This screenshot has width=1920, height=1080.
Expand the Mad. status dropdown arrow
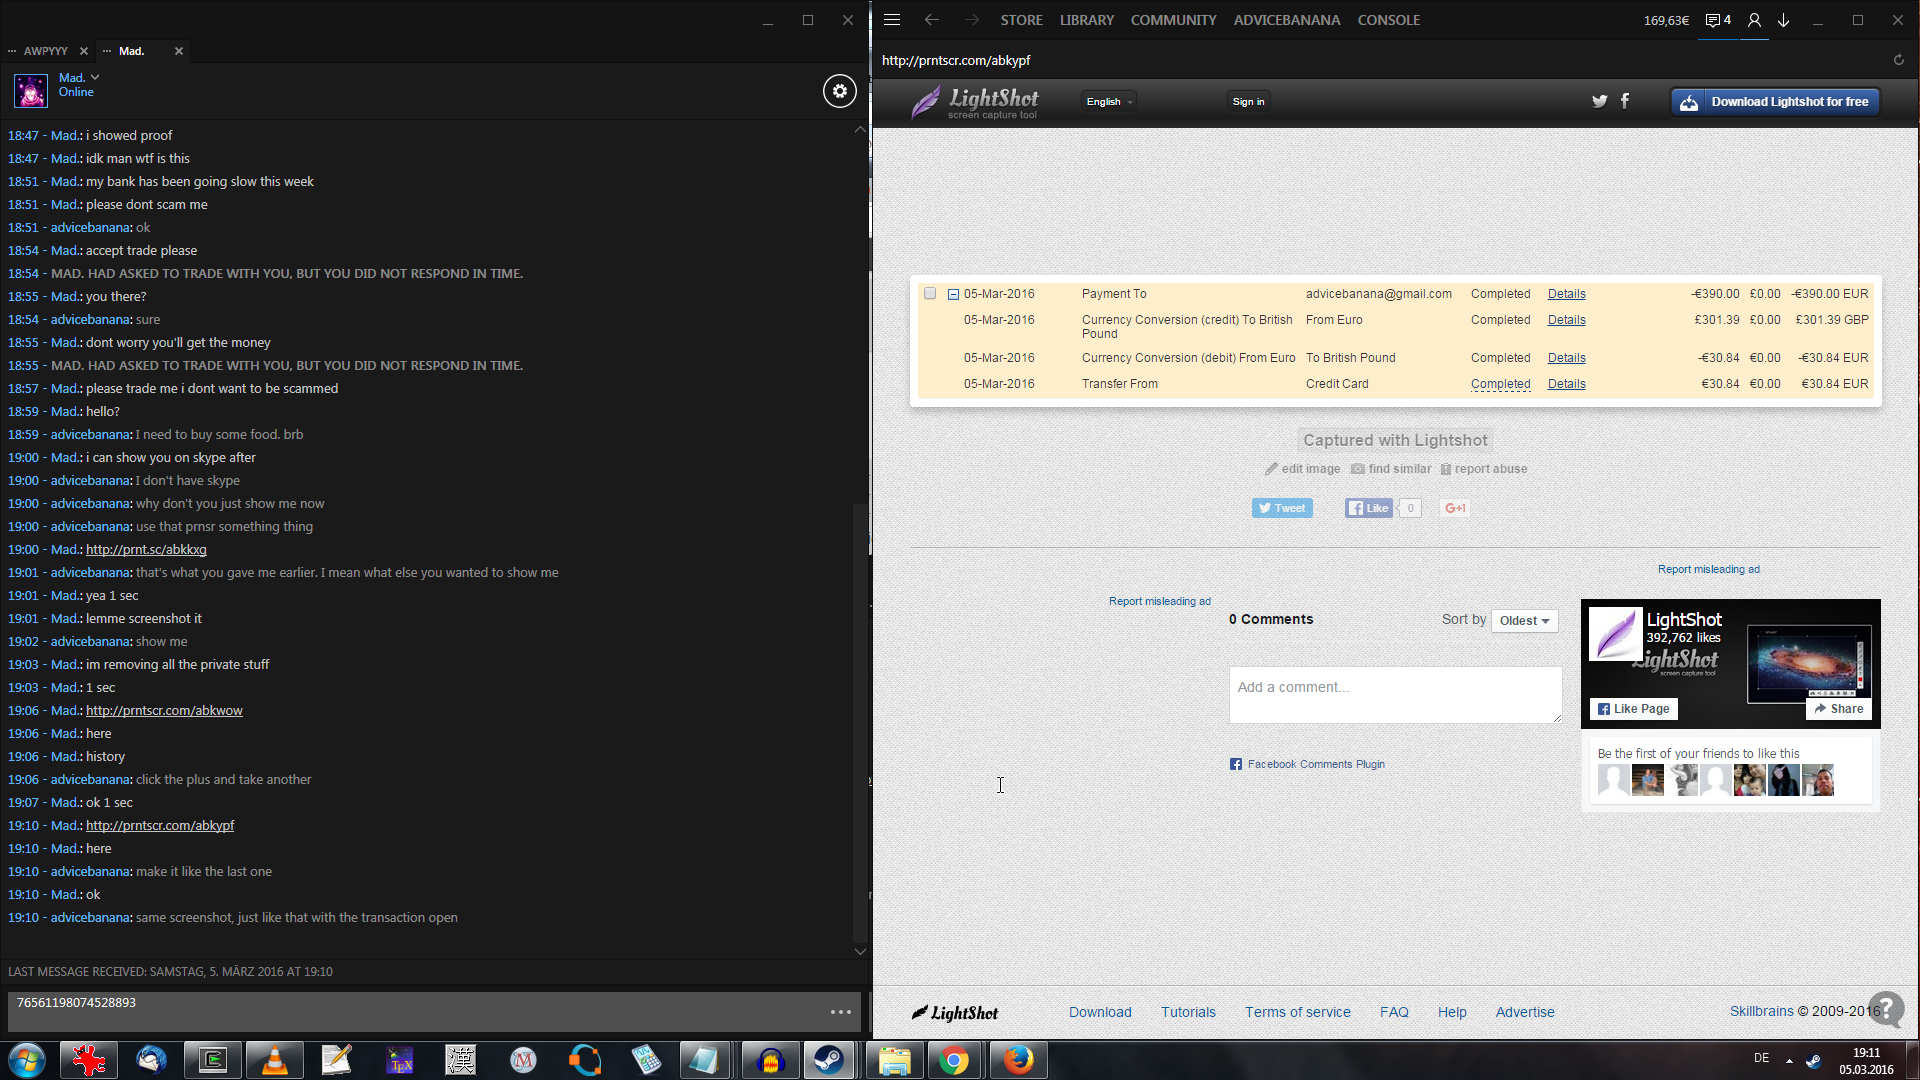coord(95,77)
